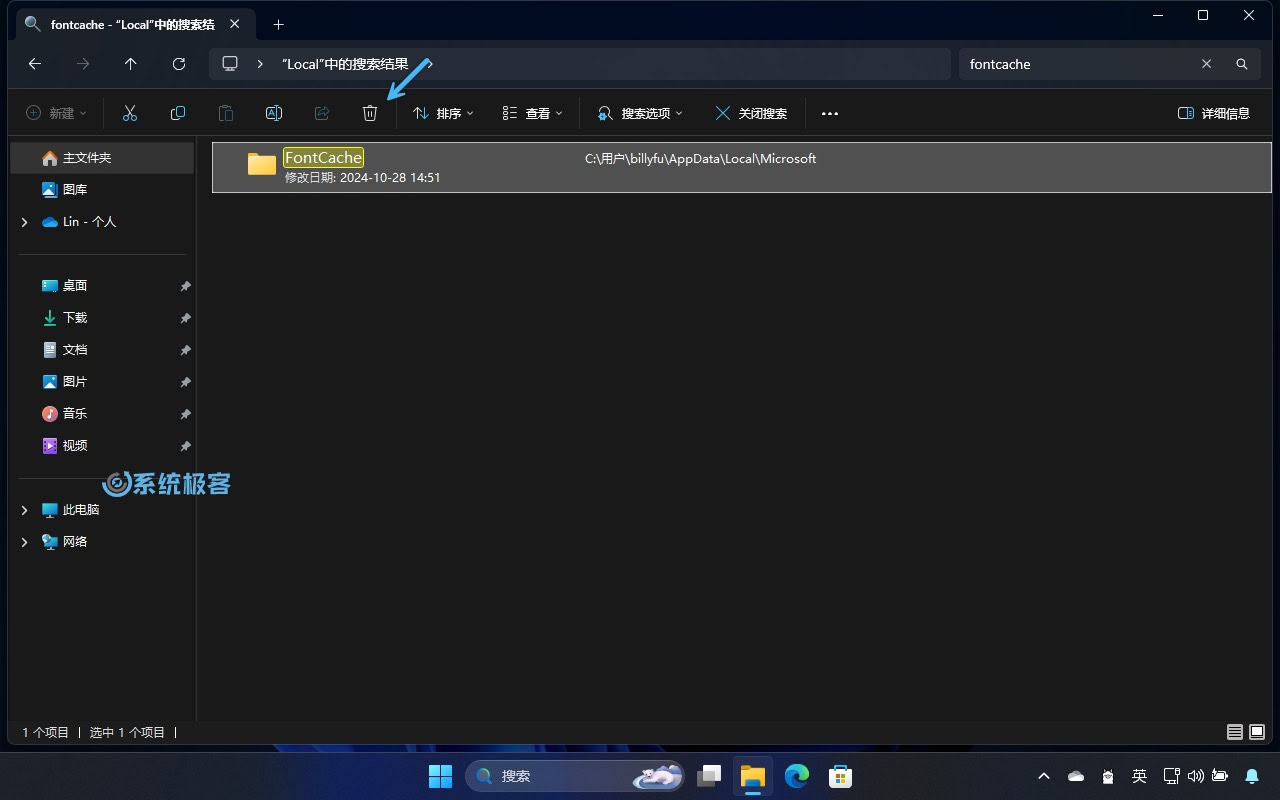Open 主文件夹 (Home) in sidebar
This screenshot has width=1280, height=800.
coord(102,158)
